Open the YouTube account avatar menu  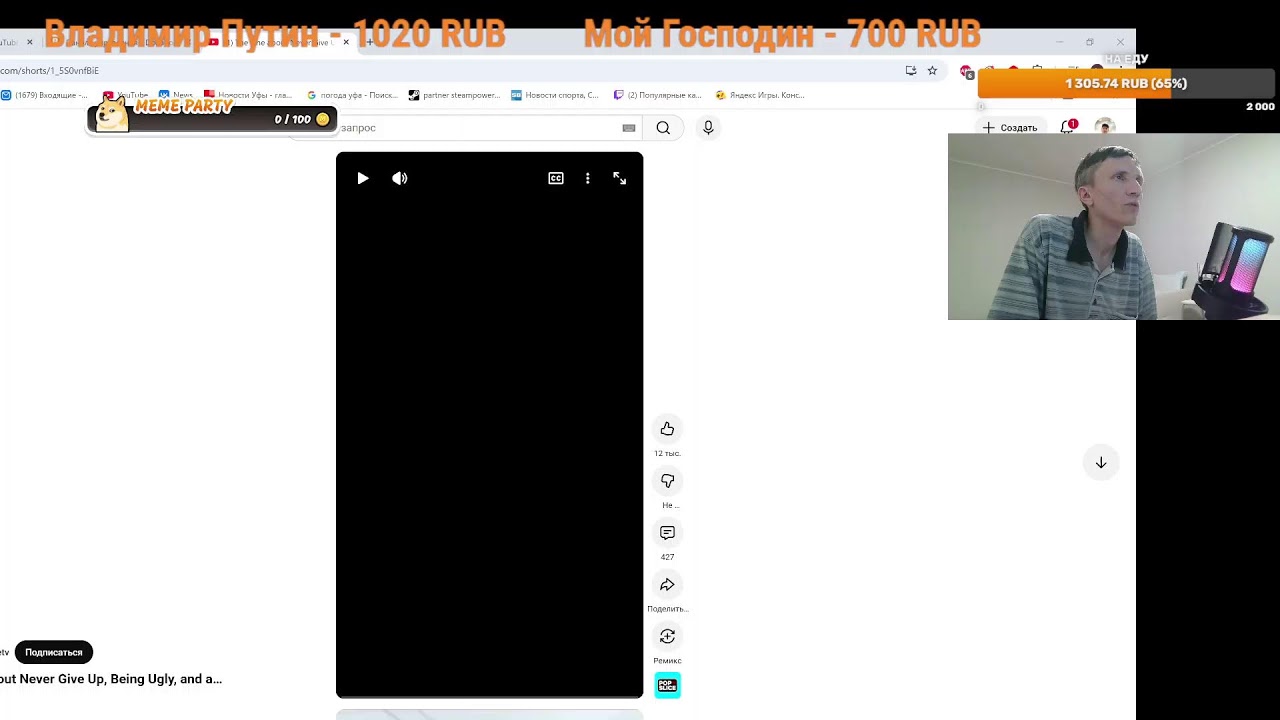[x=1104, y=127]
